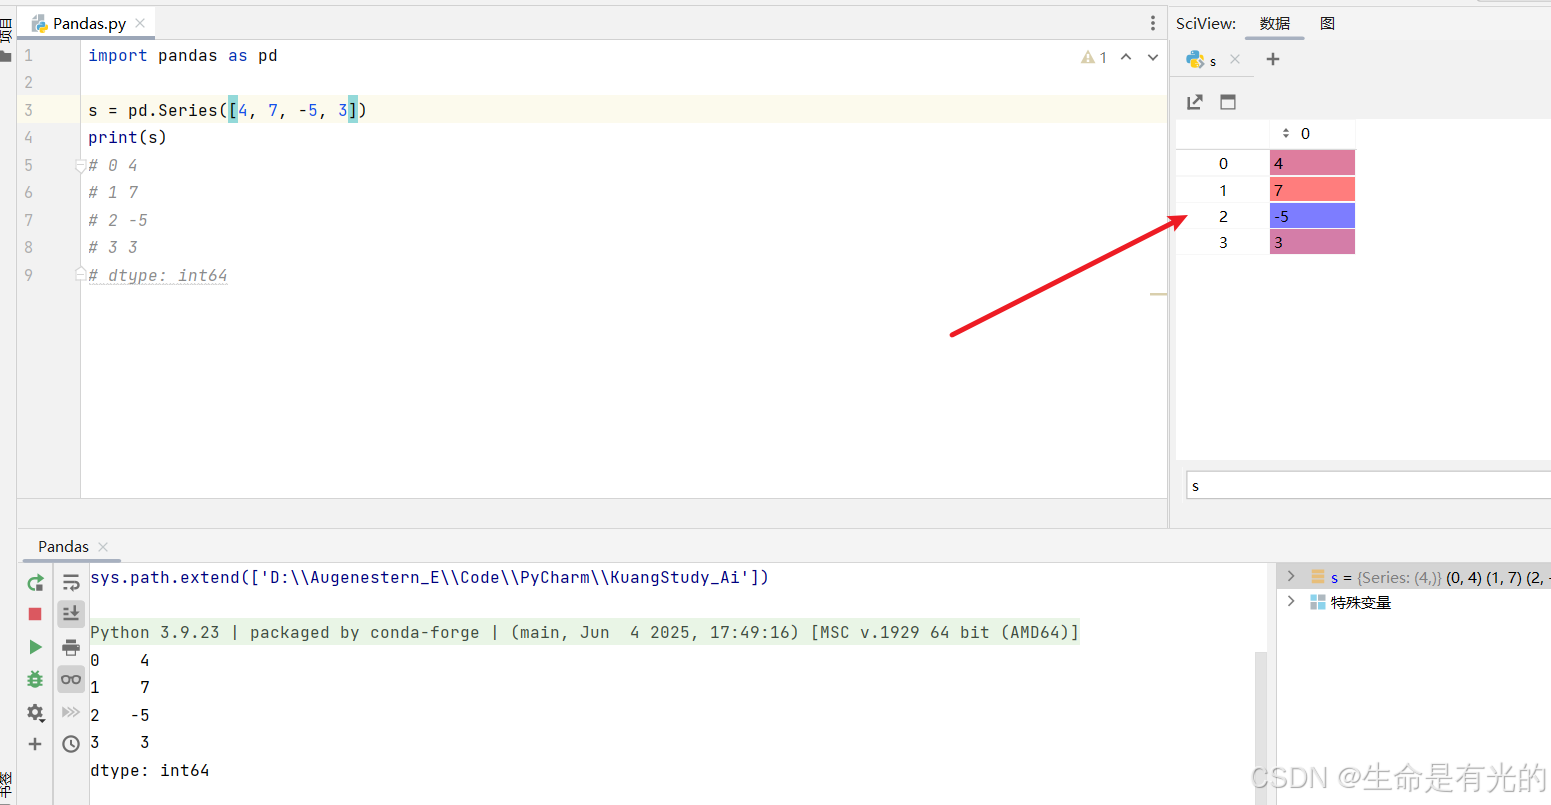
Task: Toggle show variables glasses icon
Action: pos(71,679)
